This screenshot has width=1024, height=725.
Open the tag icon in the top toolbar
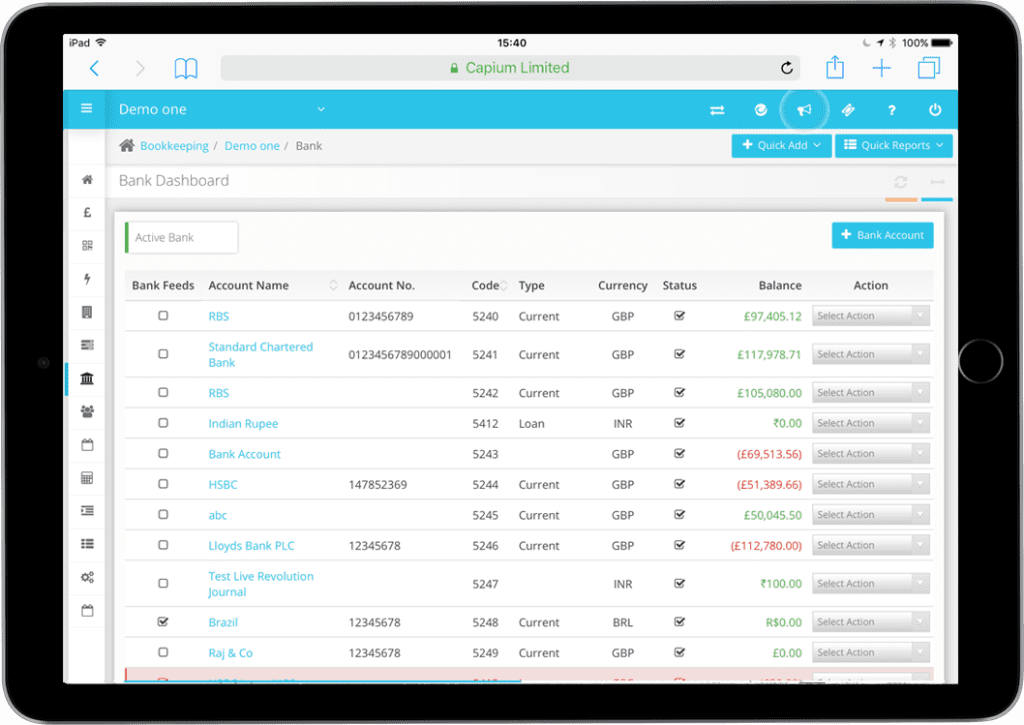coord(848,110)
